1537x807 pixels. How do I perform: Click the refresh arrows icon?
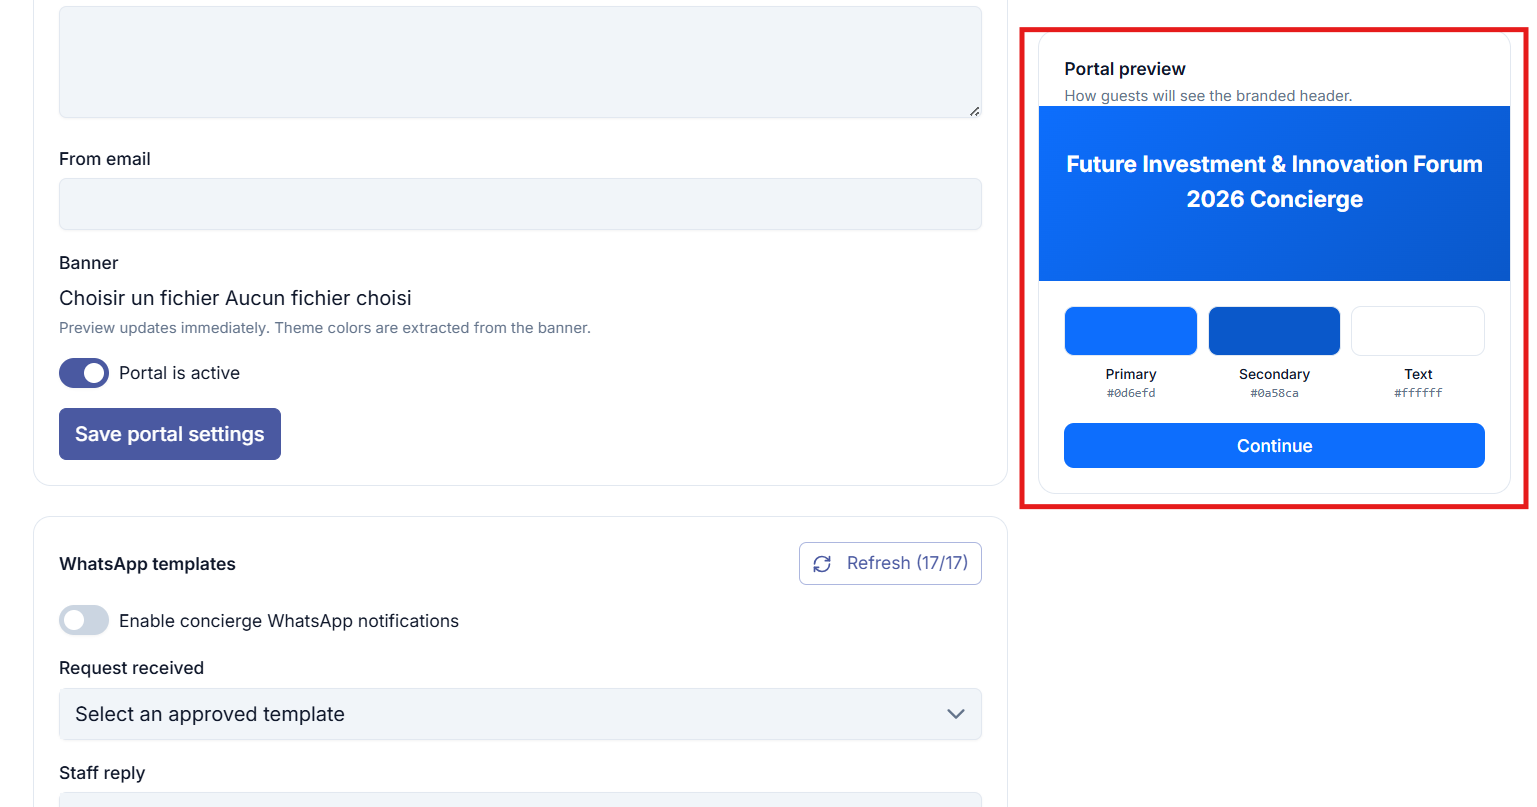pos(822,564)
